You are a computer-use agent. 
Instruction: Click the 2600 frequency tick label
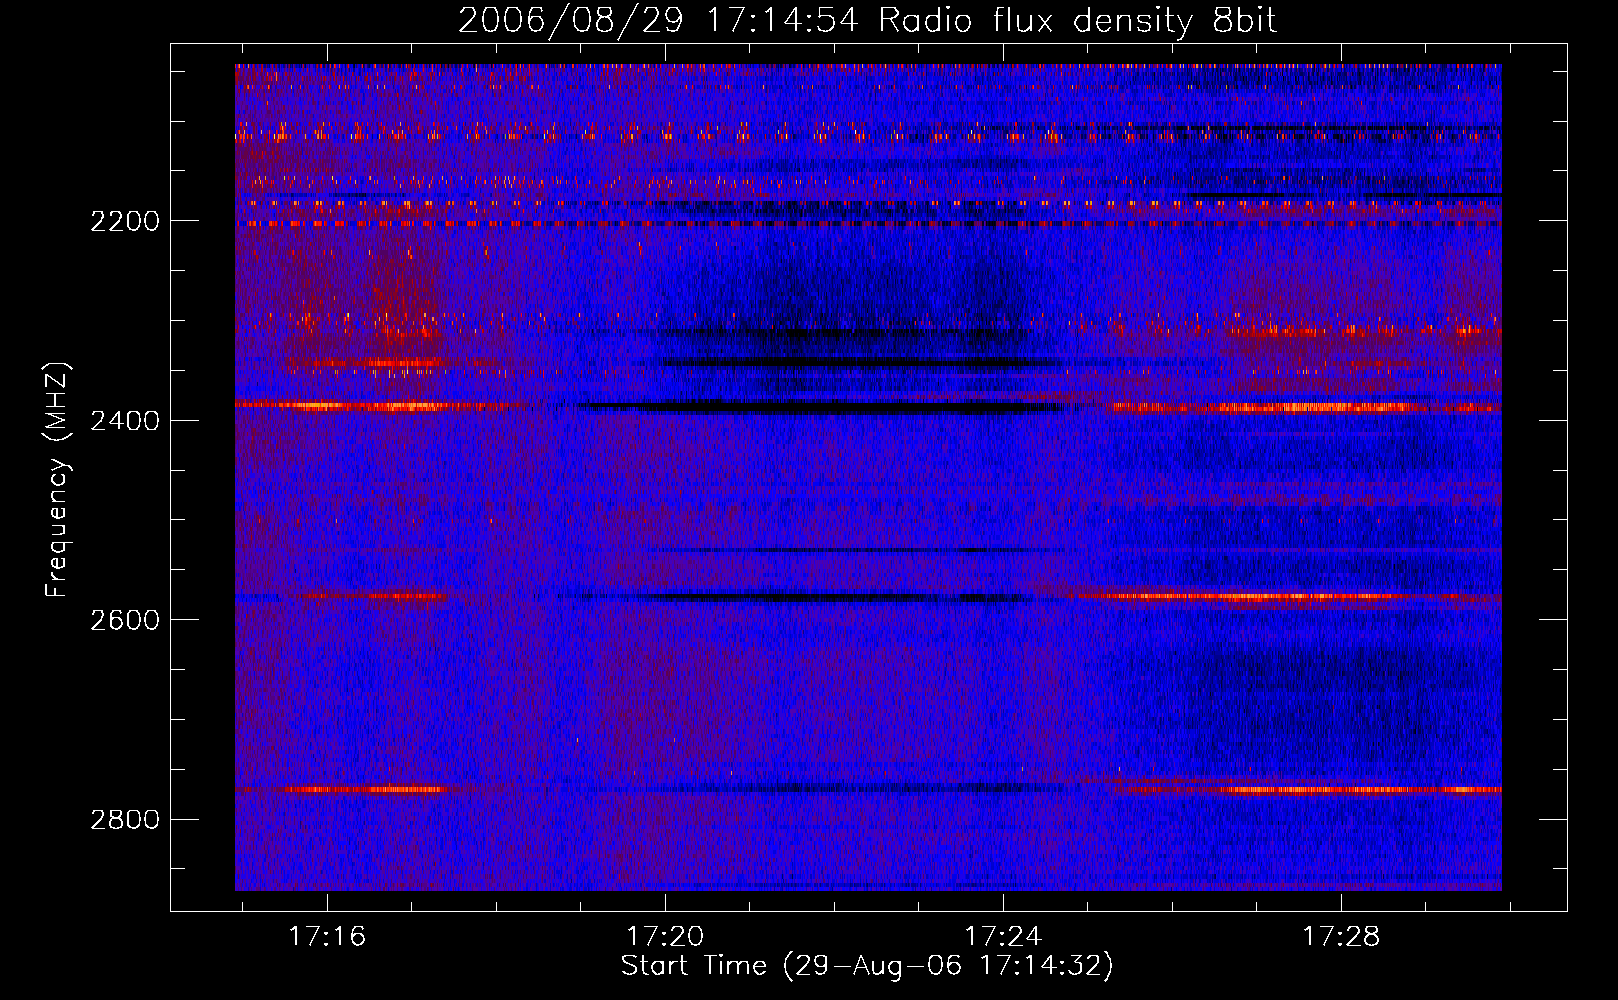click(x=125, y=620)
